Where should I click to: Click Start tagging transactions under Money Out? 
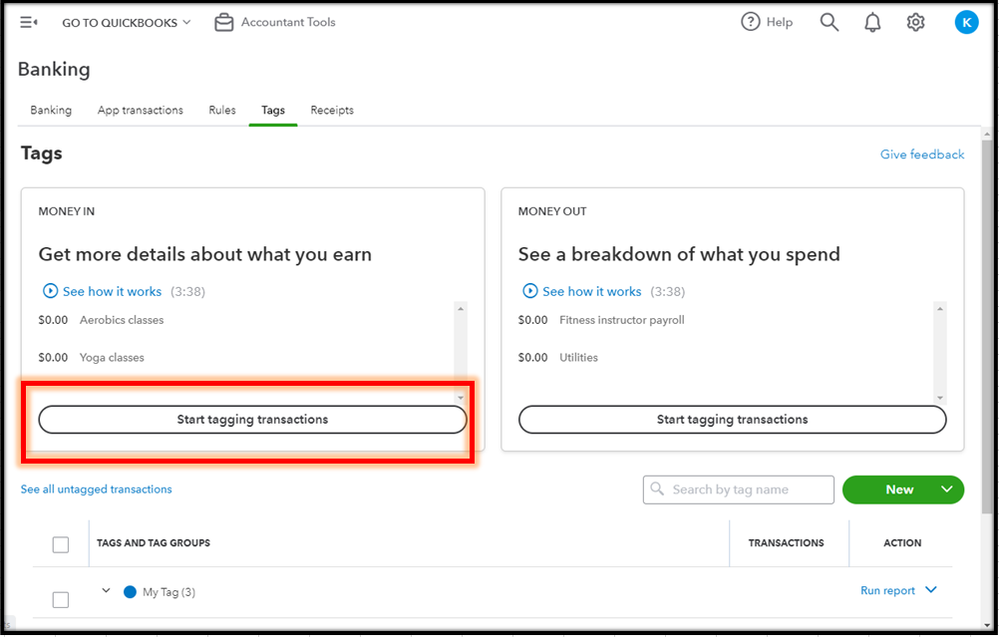pyautogui.click(x=732, y=420)
